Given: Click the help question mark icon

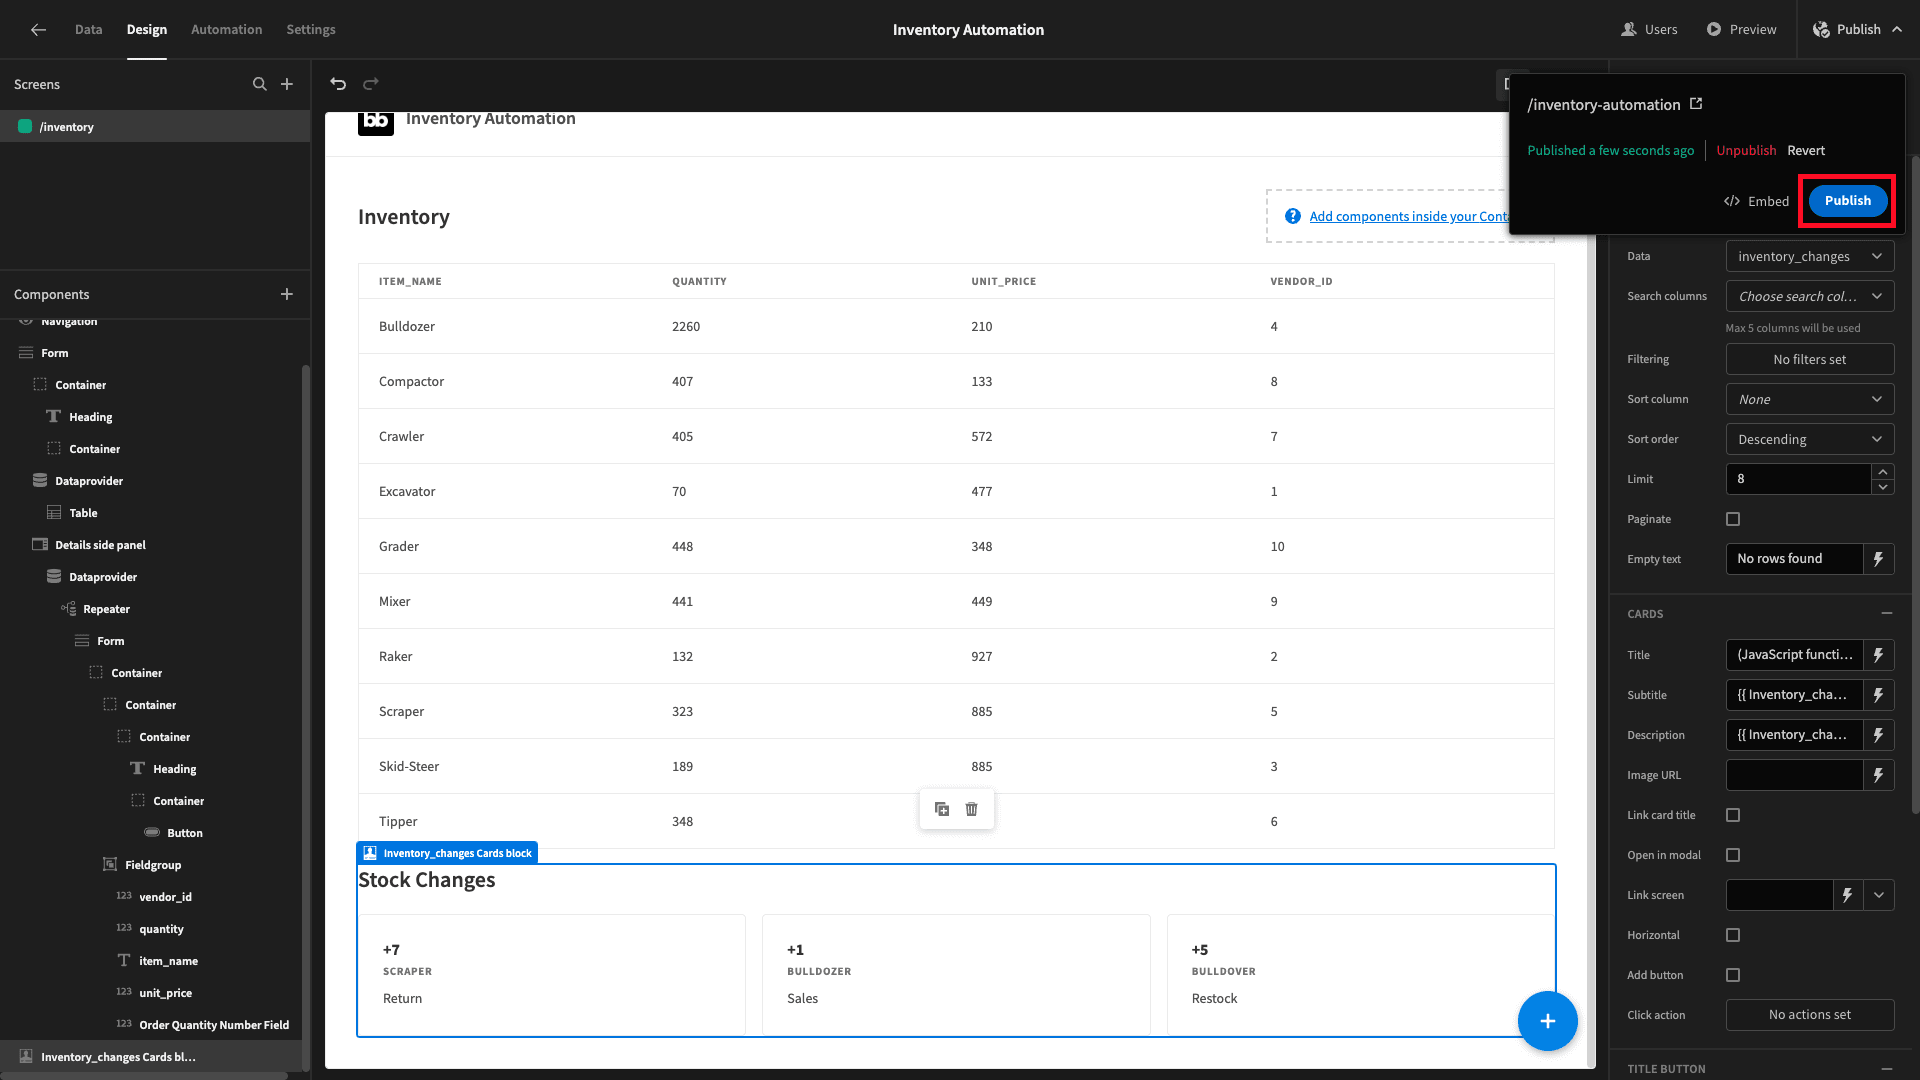Looking at the screenshot, I should click(x=1293, y=216).
